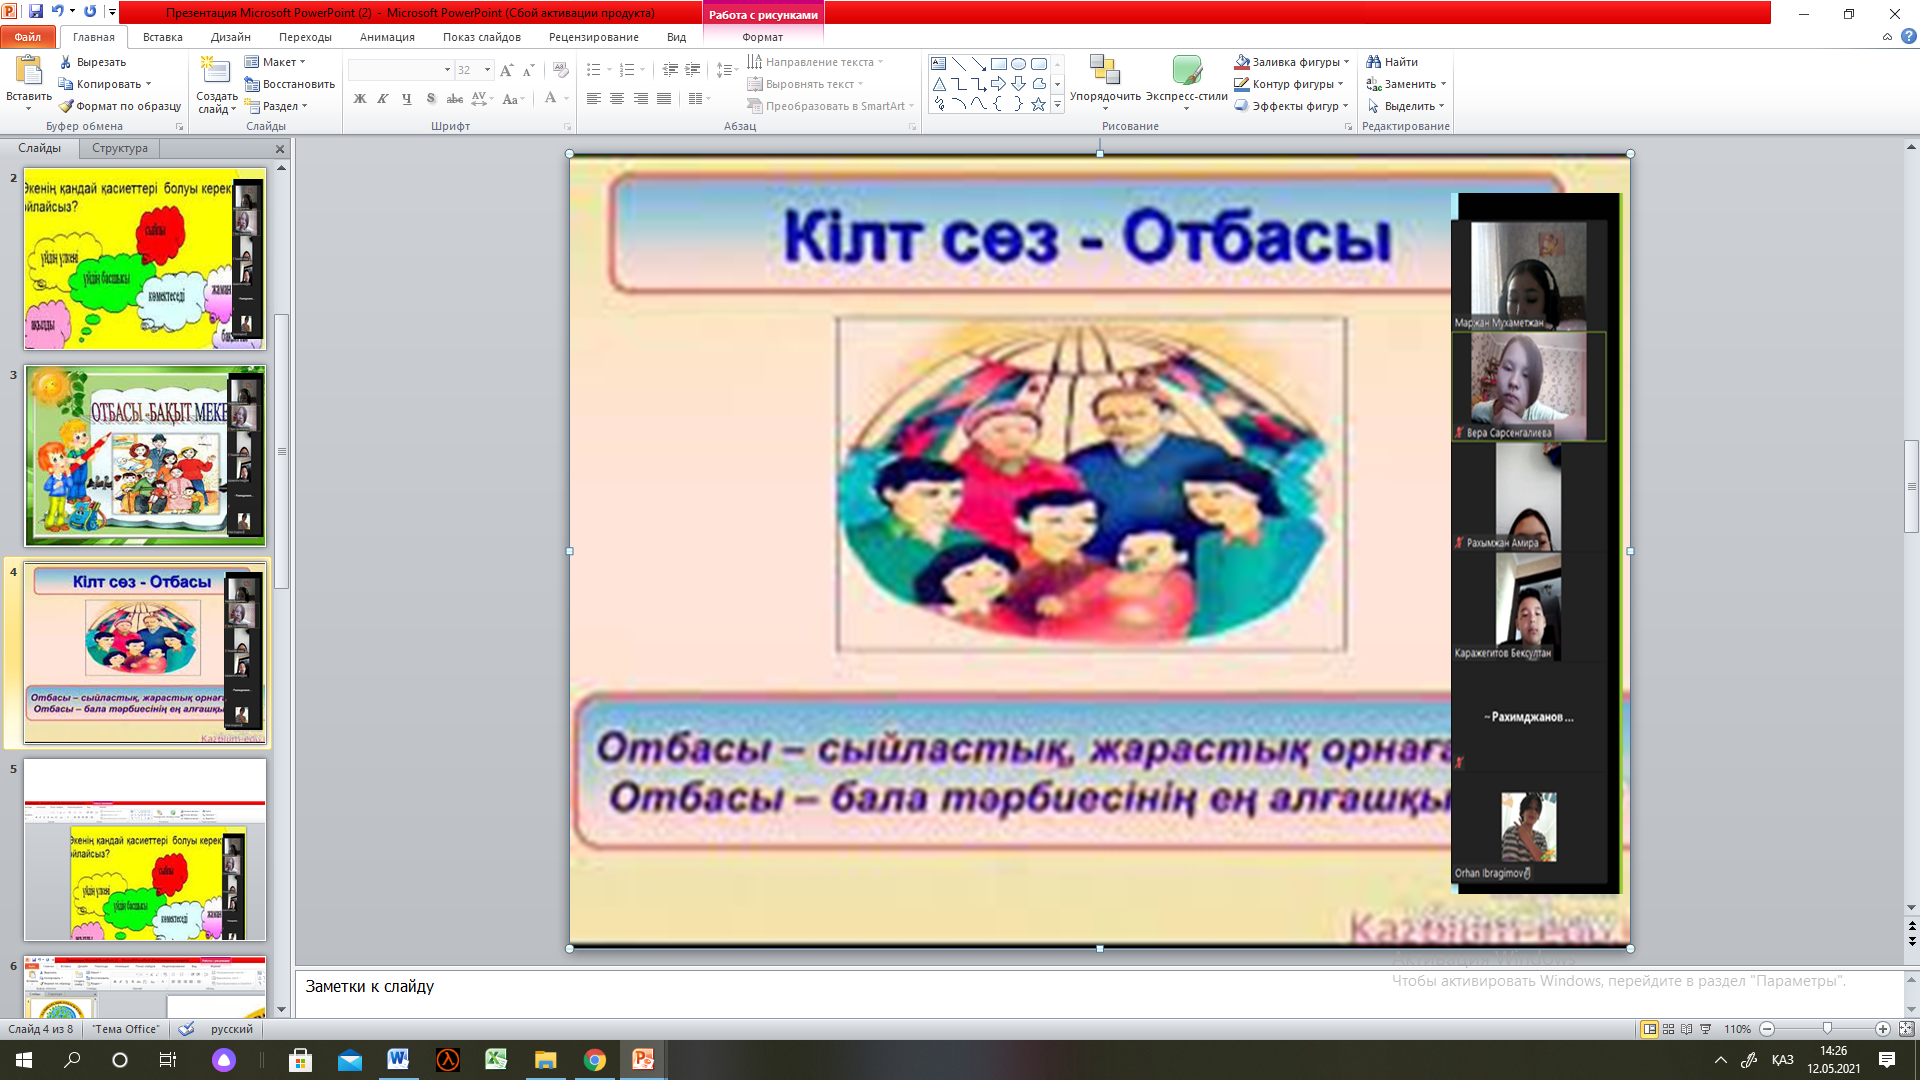
Task: Create a new slide (Создать слайд)
Action: (216, 85)
